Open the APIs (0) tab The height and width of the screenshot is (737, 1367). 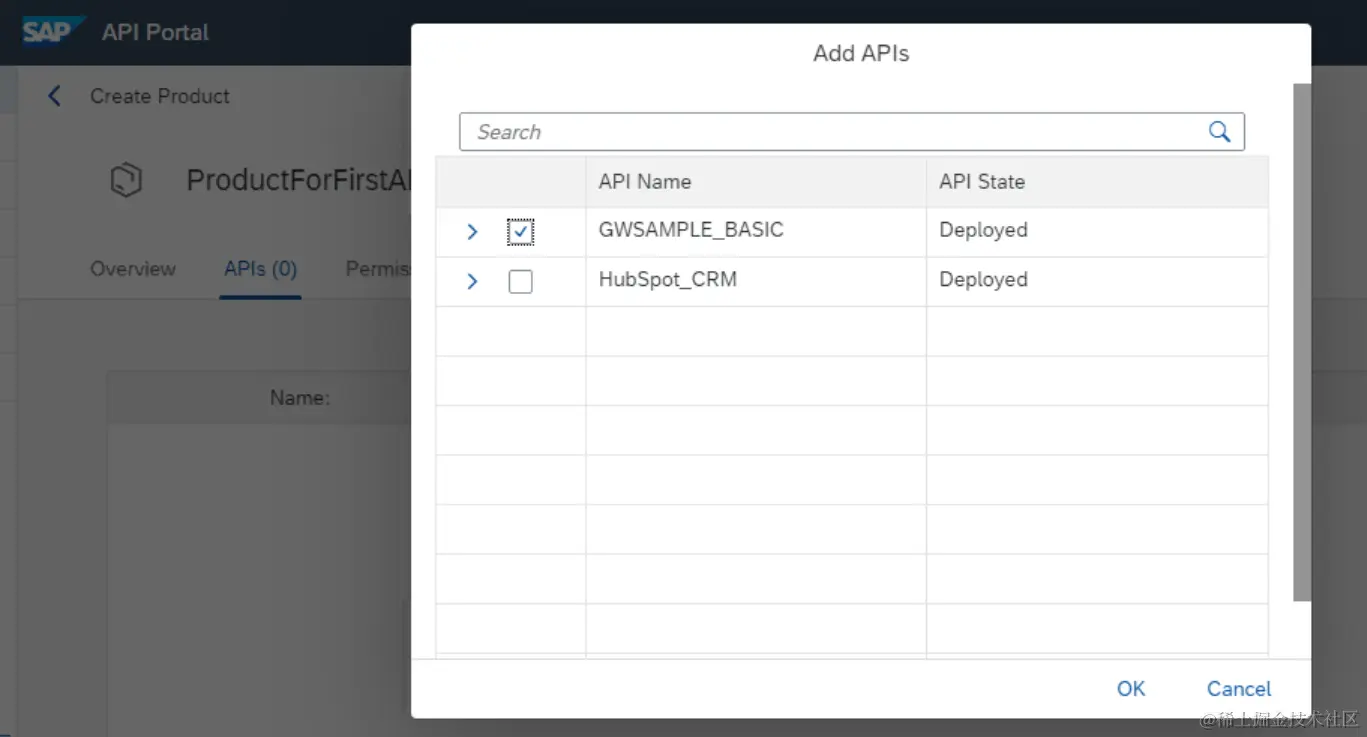(260, 269)
